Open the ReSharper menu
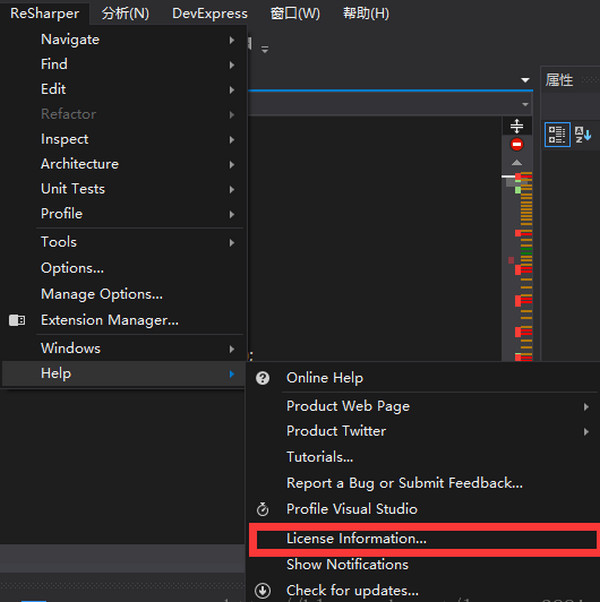Image resolution: width=600 pixels, height=602 pixels. point(45,13)
